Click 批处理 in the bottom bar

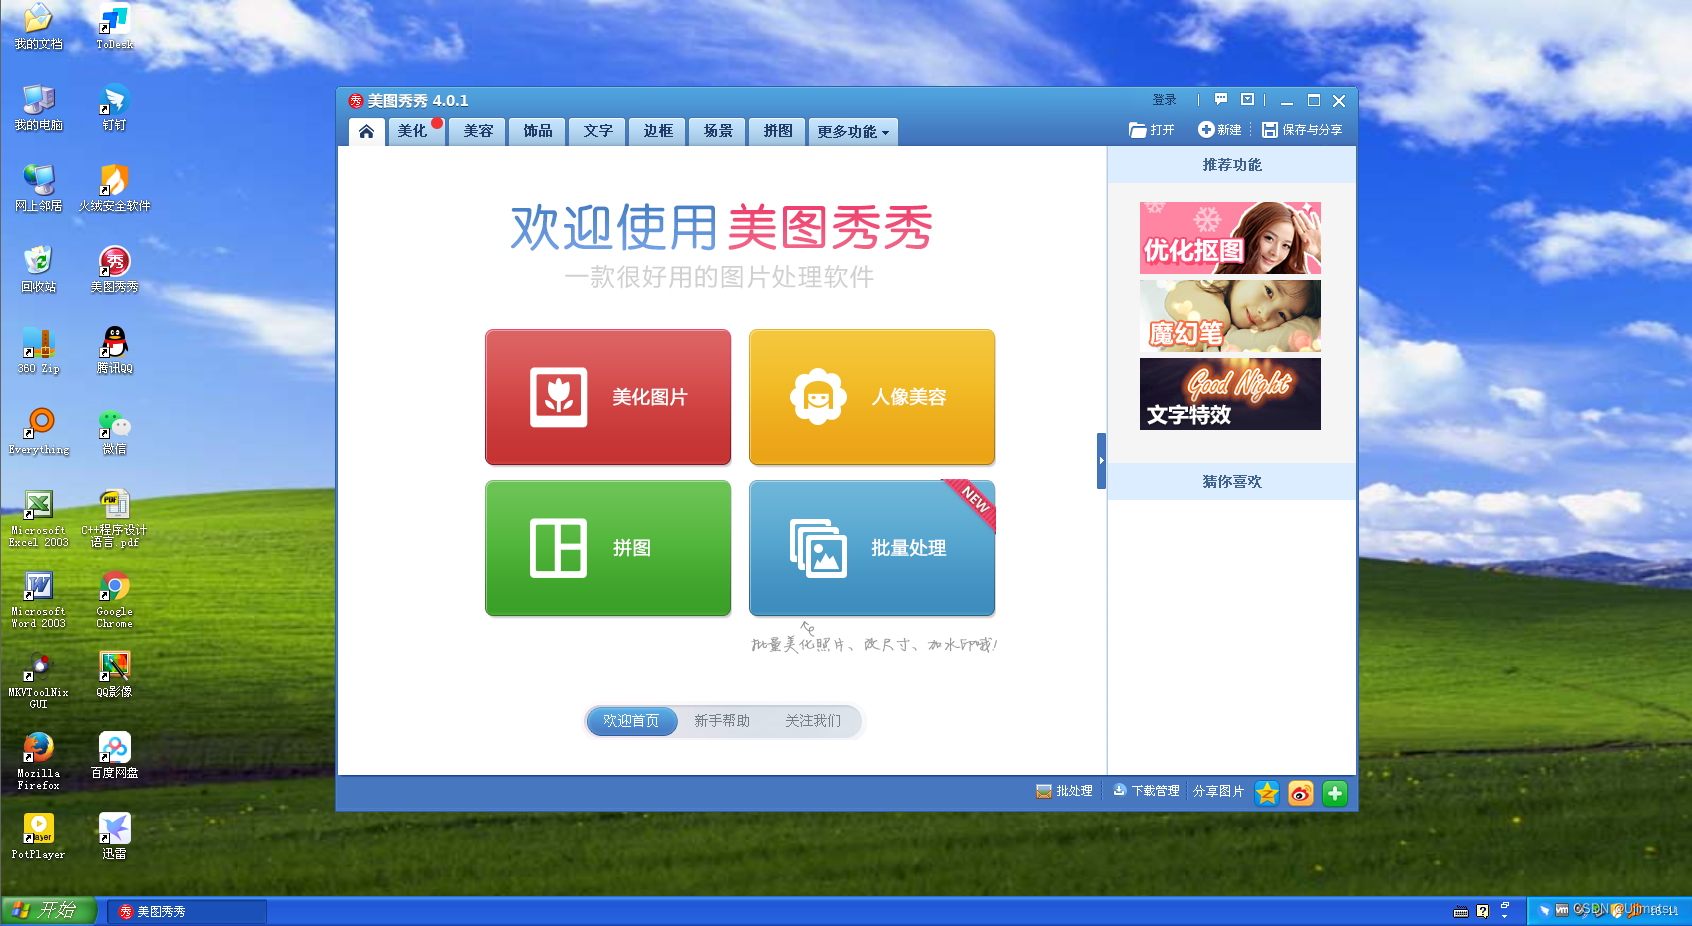coord(1064,791)
